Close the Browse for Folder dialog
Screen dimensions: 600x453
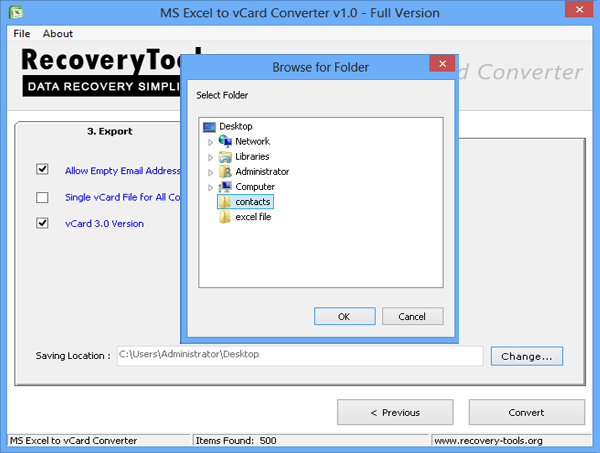[x=442, y=64]
